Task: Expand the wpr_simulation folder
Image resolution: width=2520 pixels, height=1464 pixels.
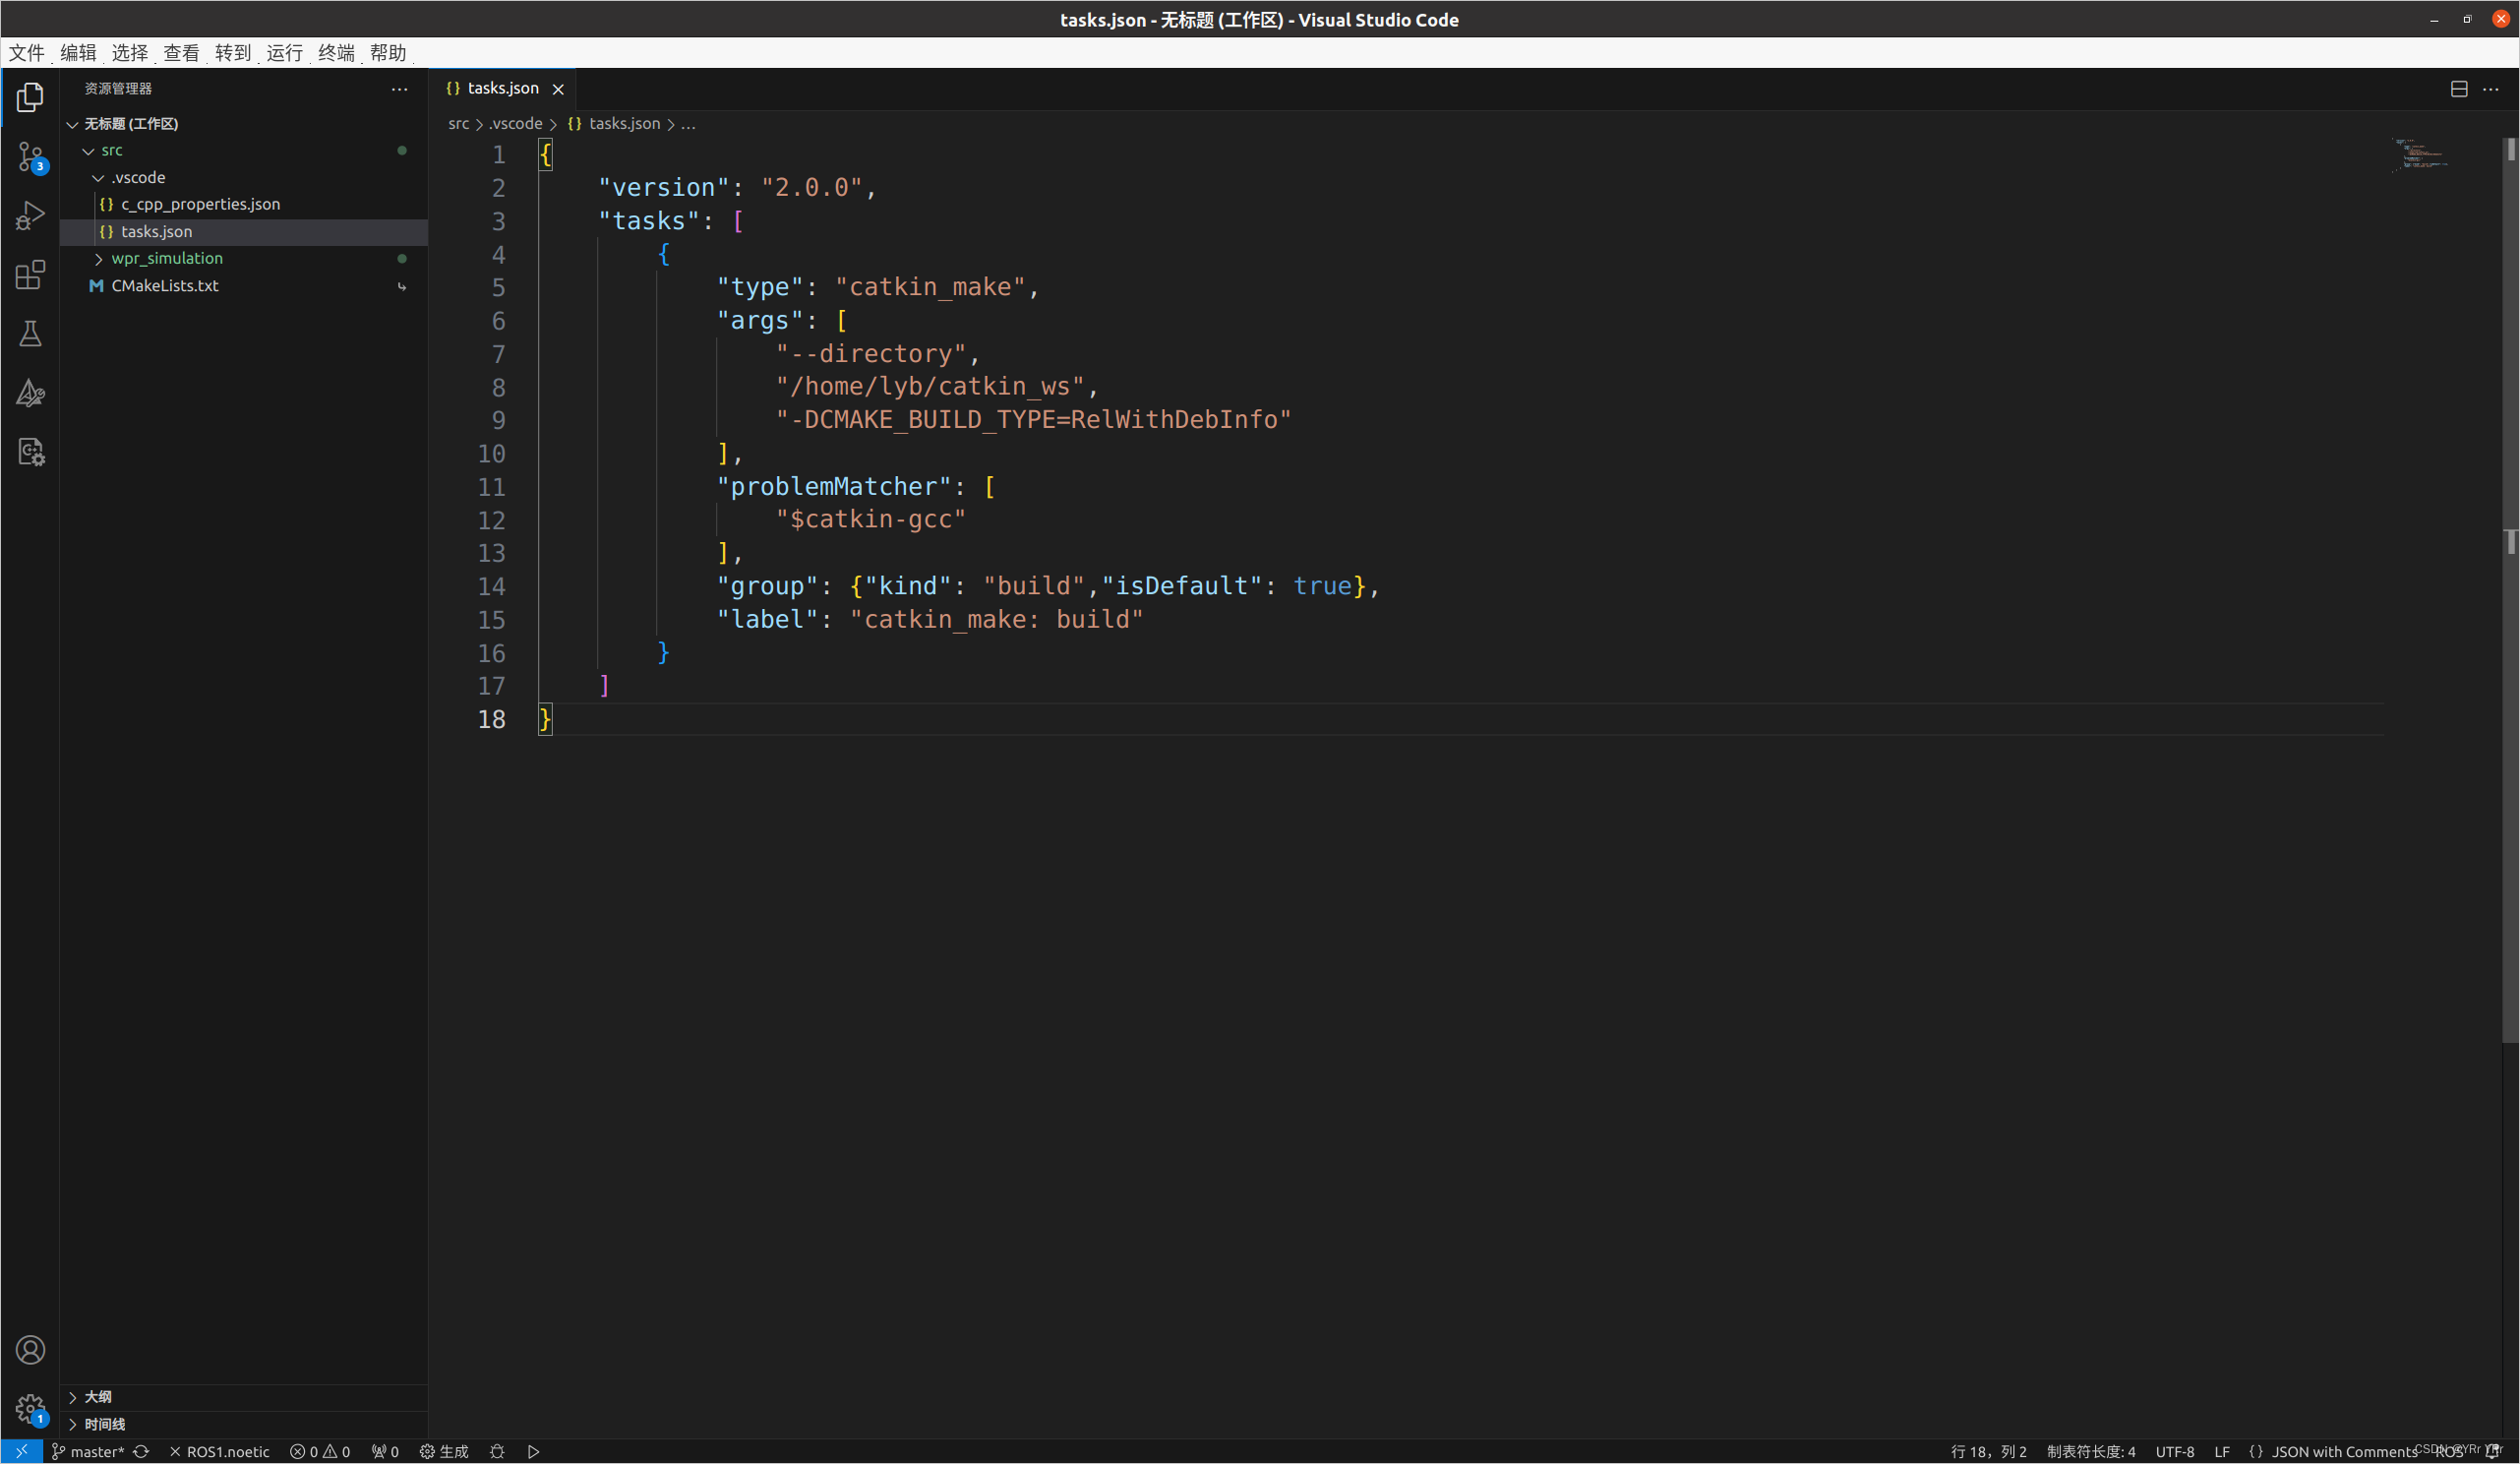Action: (244, 258)
